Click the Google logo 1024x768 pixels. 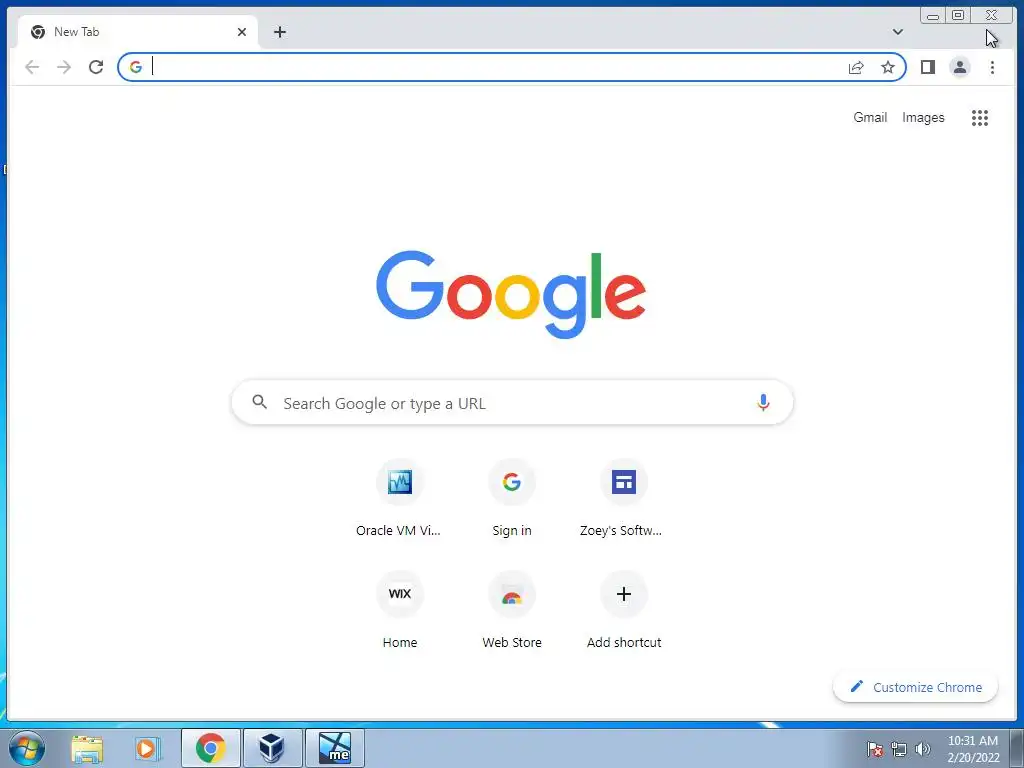(x=511, y=295)
